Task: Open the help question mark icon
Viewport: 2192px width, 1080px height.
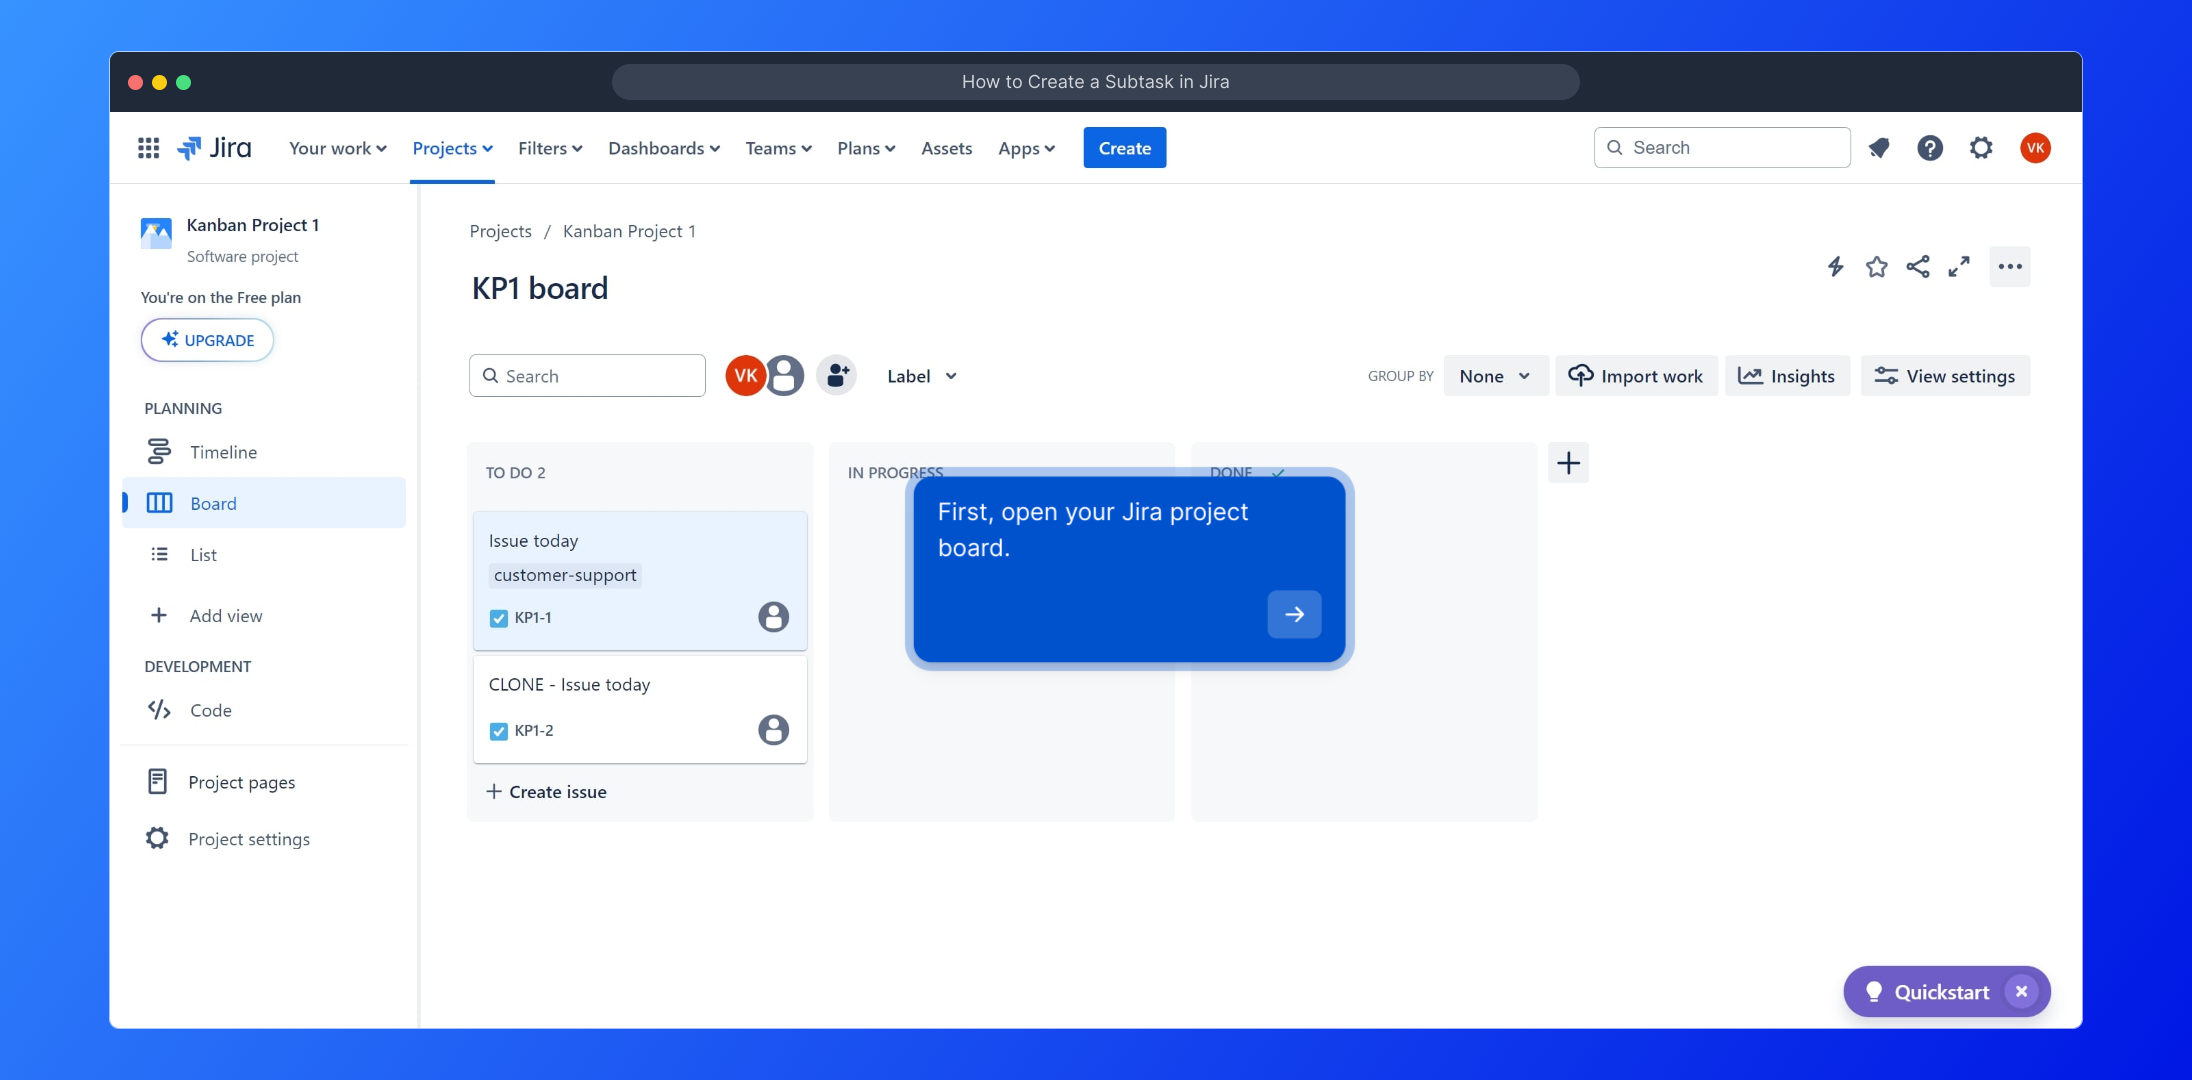Action: (x=1930, y=148)
